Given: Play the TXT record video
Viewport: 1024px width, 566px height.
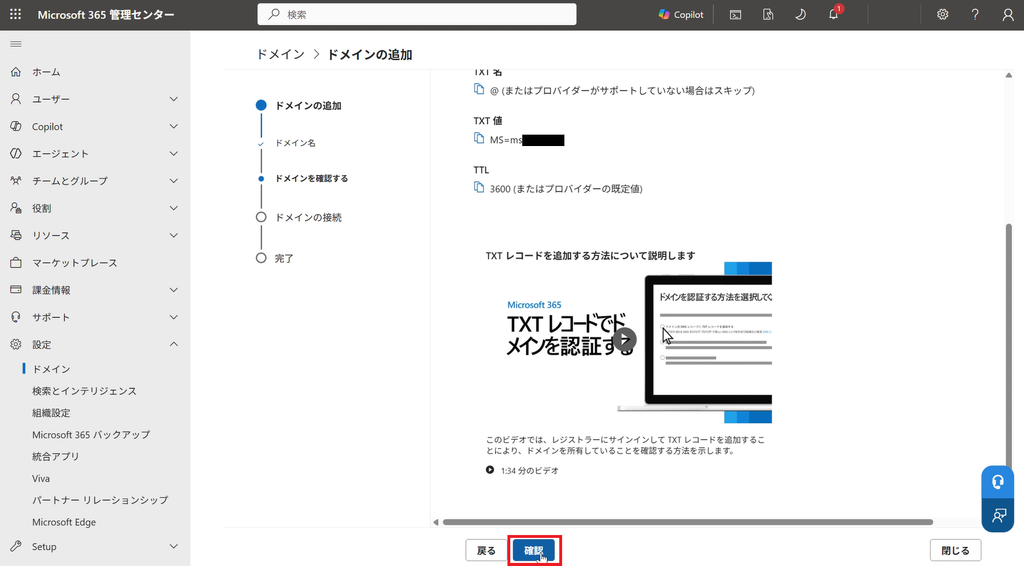Looking at the screenshot, I should (624, 339).
